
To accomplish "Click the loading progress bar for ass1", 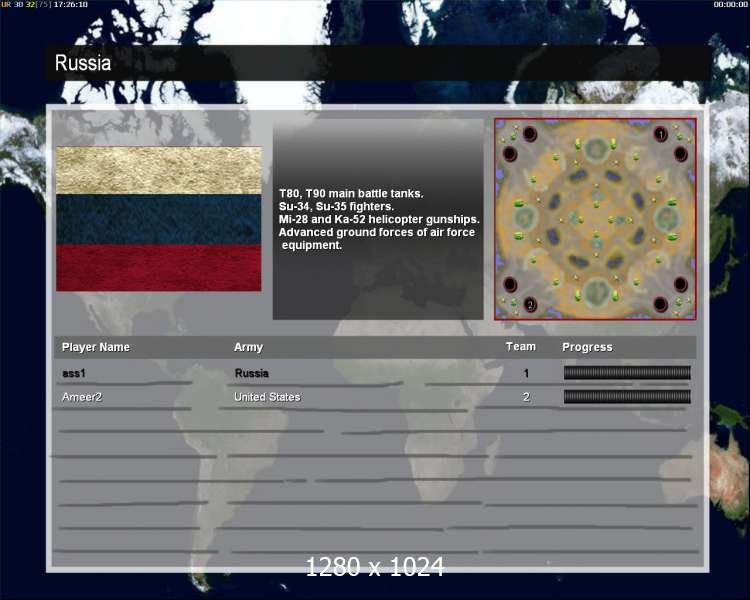I will [627, 373].
